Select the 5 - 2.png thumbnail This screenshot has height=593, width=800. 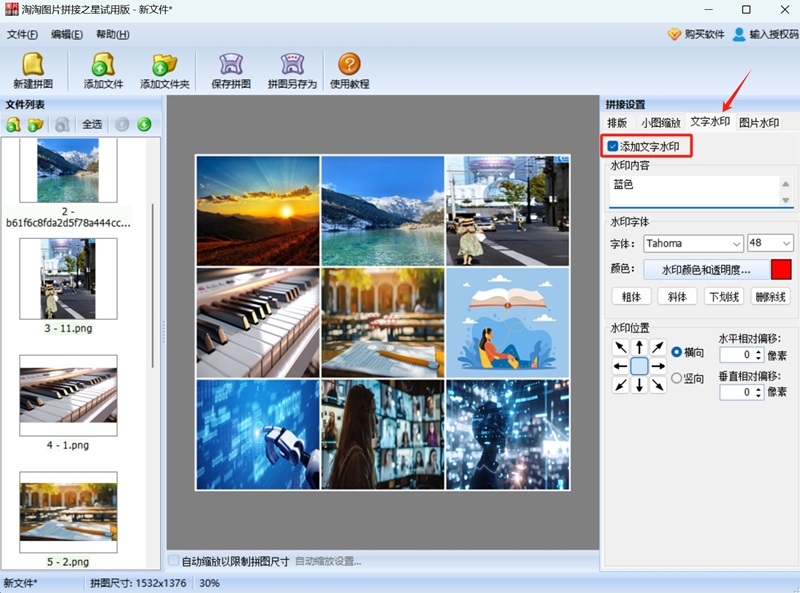(68, 512)
